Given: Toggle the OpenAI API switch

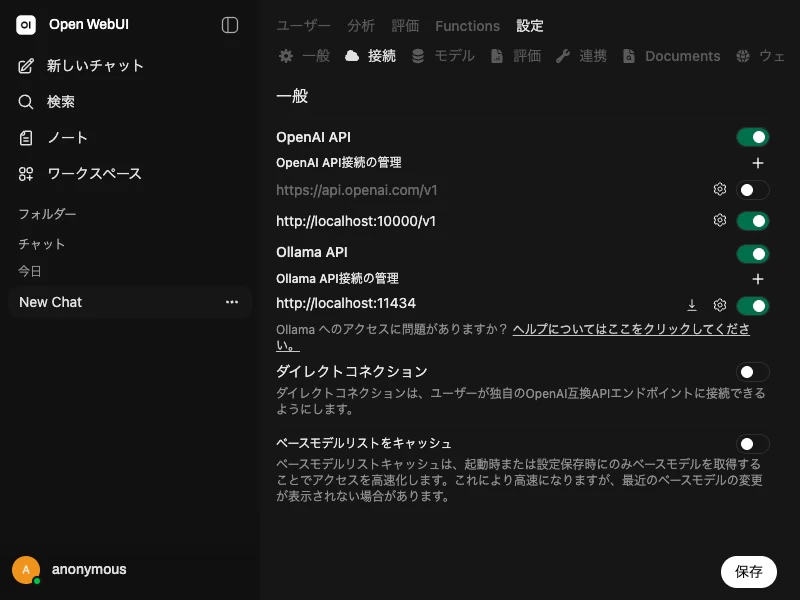Looking at the screenshot, I should (x=753, y=137).
